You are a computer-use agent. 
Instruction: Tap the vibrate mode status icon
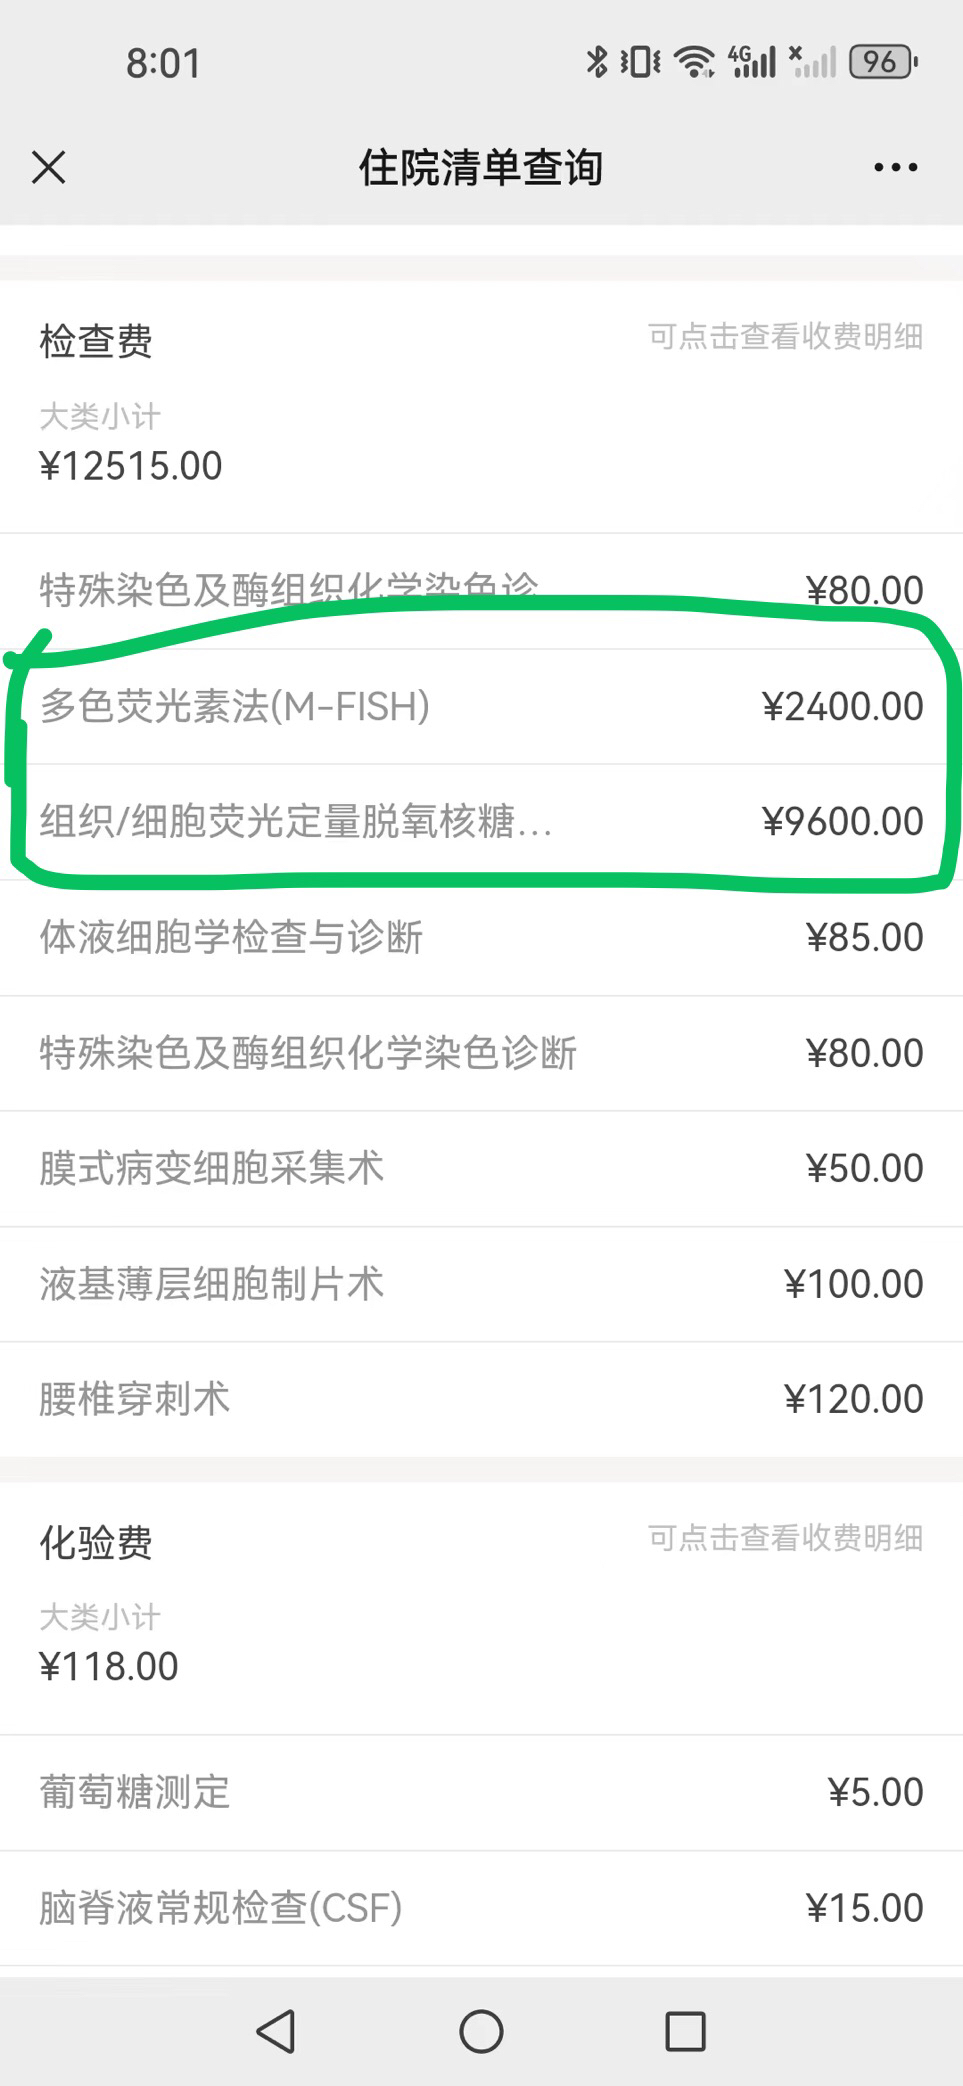tap(640, 62)
